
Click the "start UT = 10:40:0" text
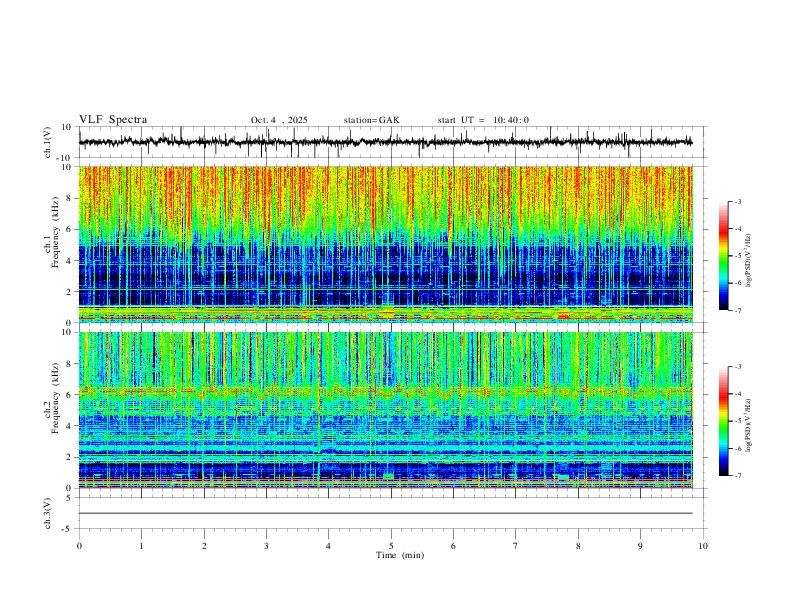point(483,120)
